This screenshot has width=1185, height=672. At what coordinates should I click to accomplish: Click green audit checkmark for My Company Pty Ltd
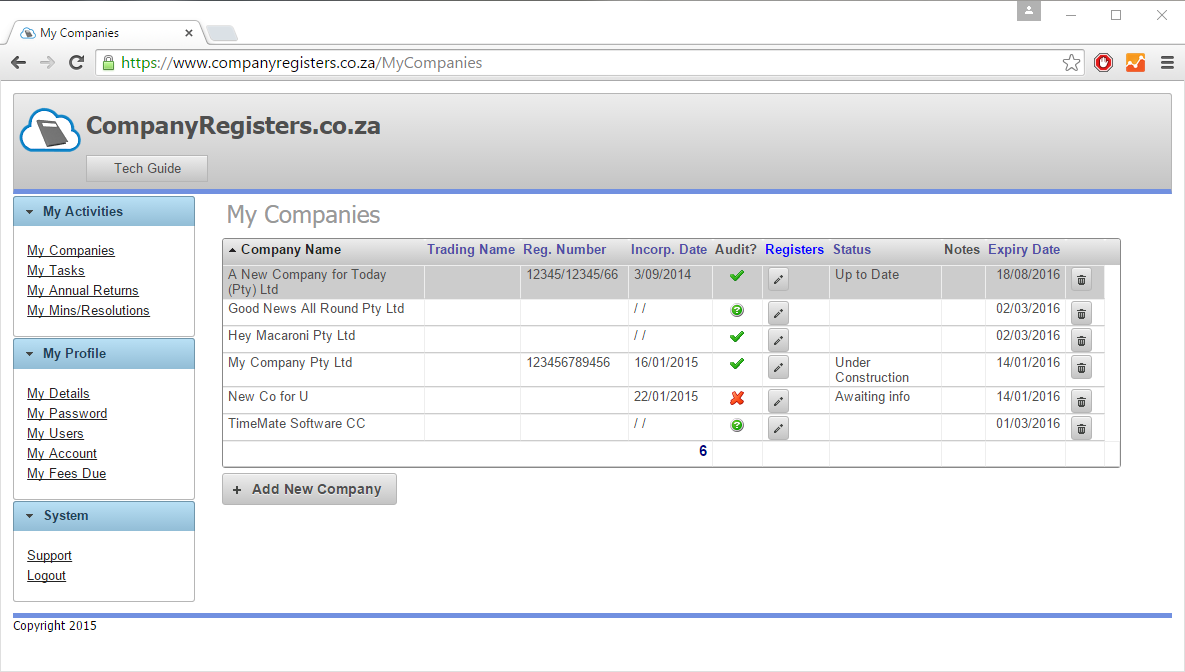737,364
